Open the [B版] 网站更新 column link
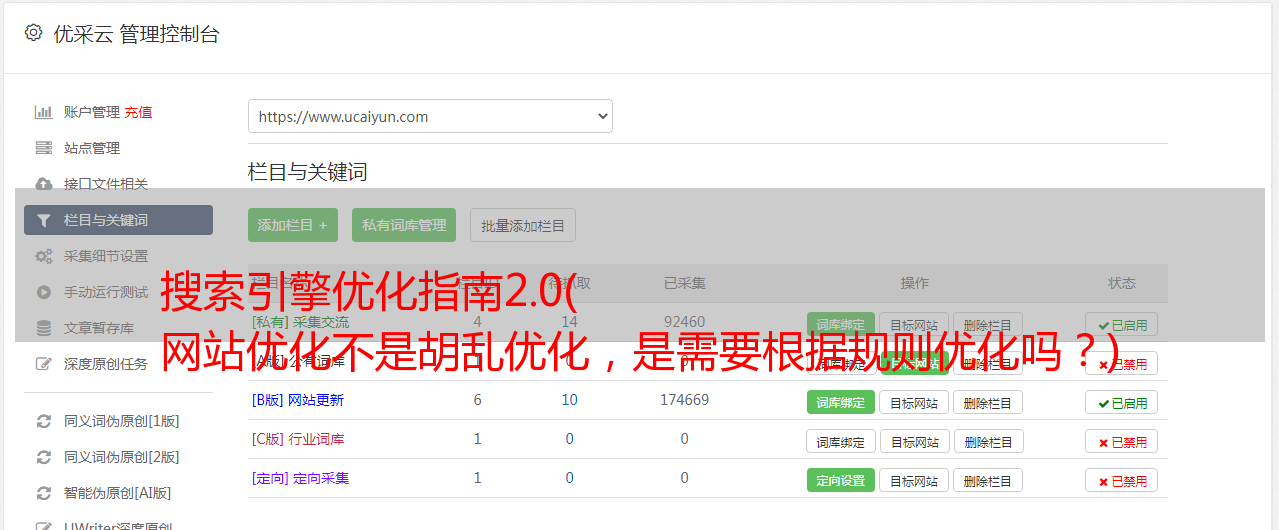Viewport: 1279px width, 530px height. coord(298,400)
